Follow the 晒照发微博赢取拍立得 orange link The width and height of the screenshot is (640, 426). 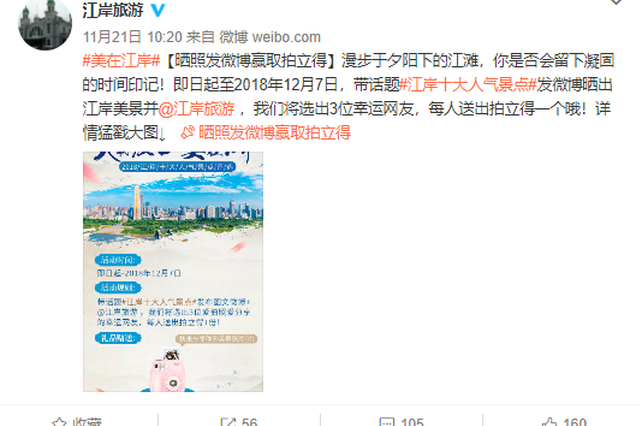[x=275, y=133]
